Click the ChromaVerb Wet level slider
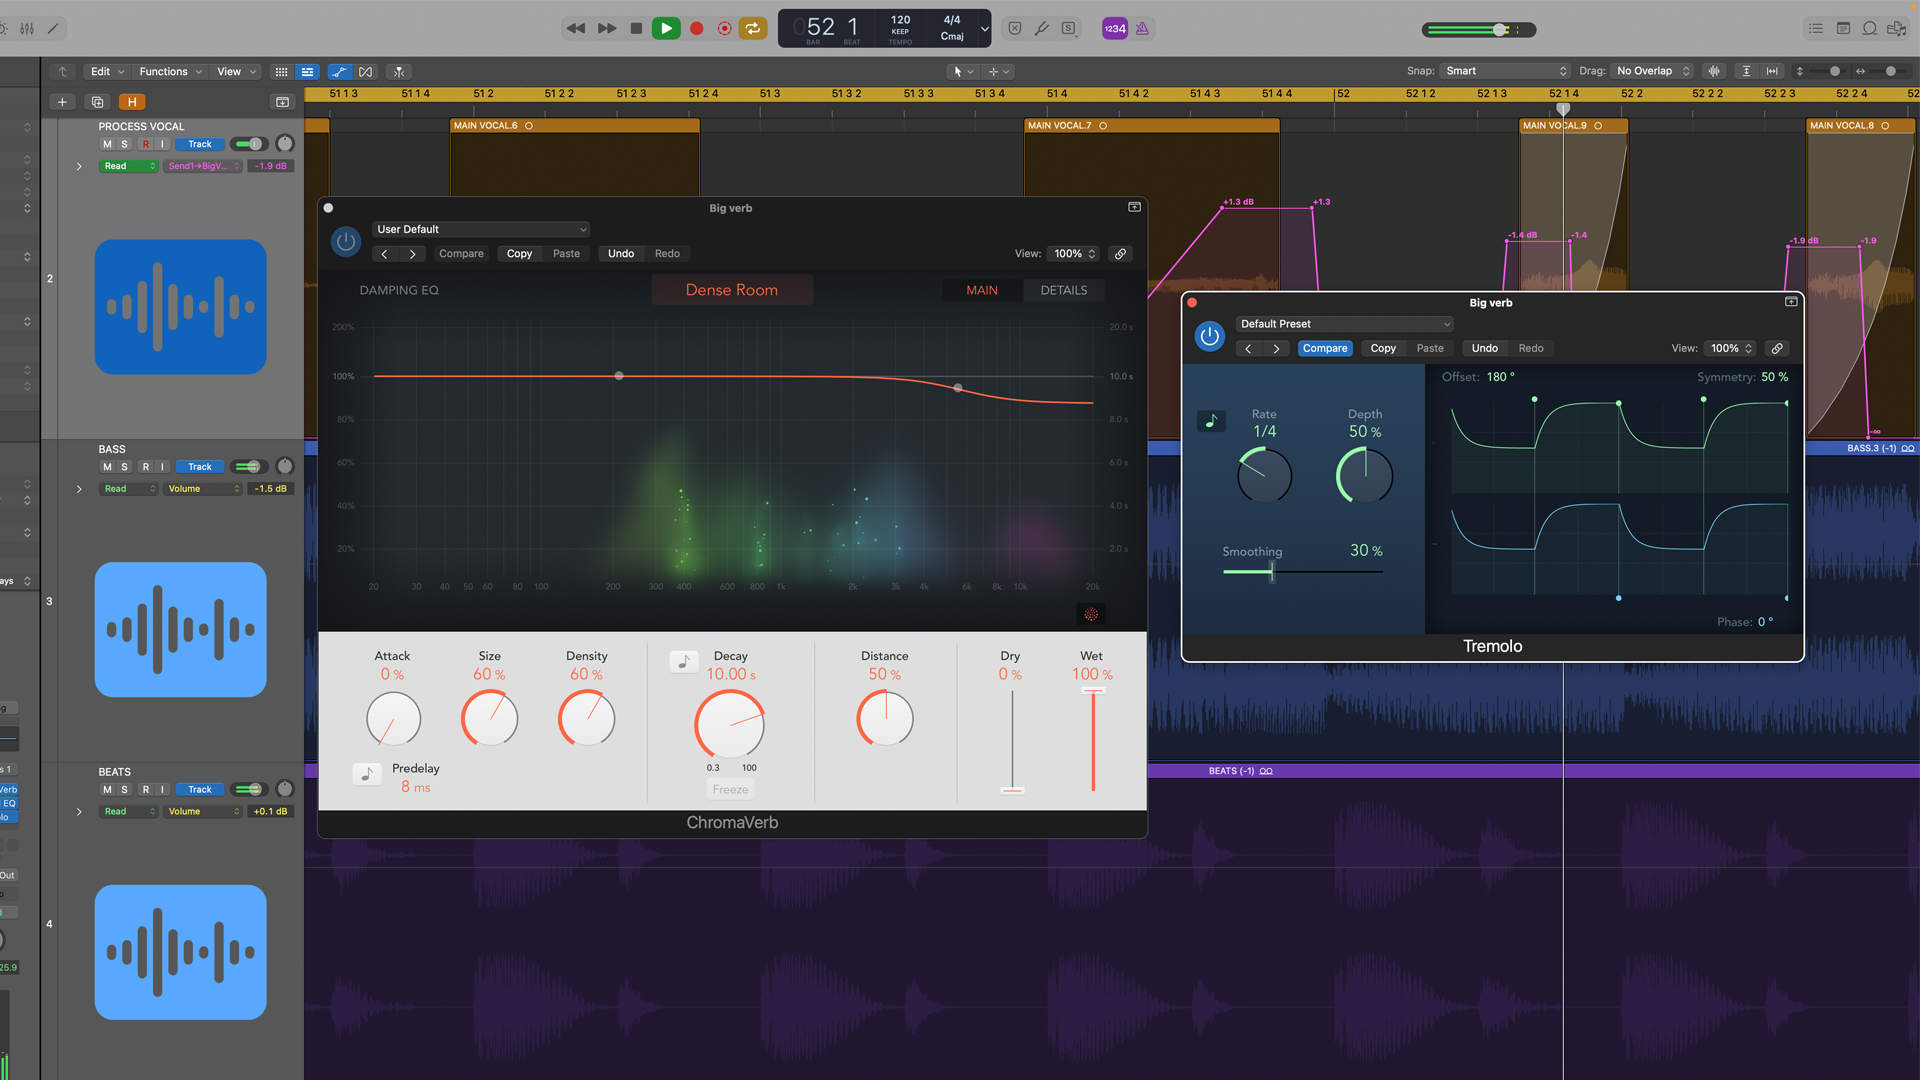 1093,740
